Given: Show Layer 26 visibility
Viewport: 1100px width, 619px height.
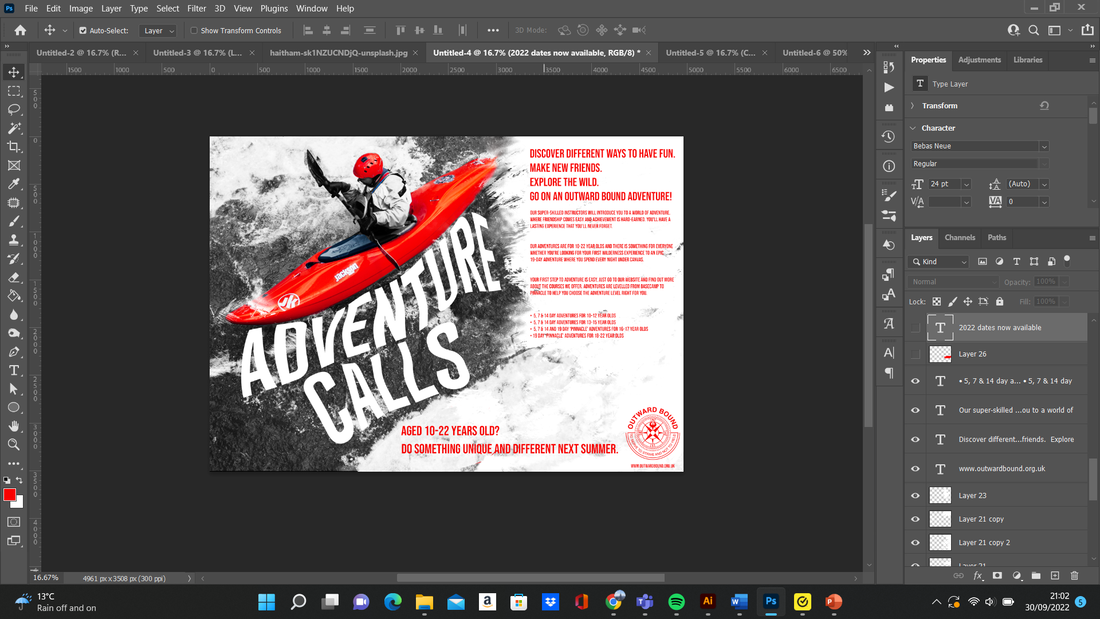Looking at the screenshot, I should (x=915, y=354).
